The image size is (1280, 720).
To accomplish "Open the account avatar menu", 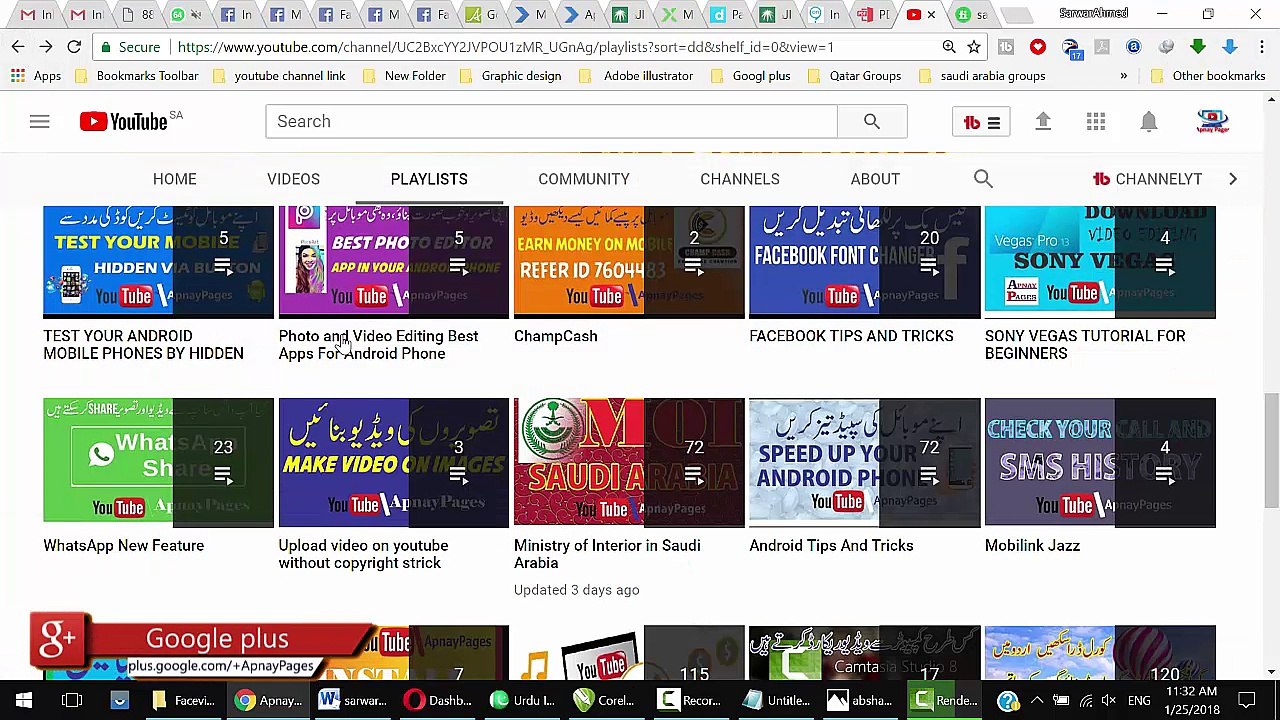I will pos(1212,121).
